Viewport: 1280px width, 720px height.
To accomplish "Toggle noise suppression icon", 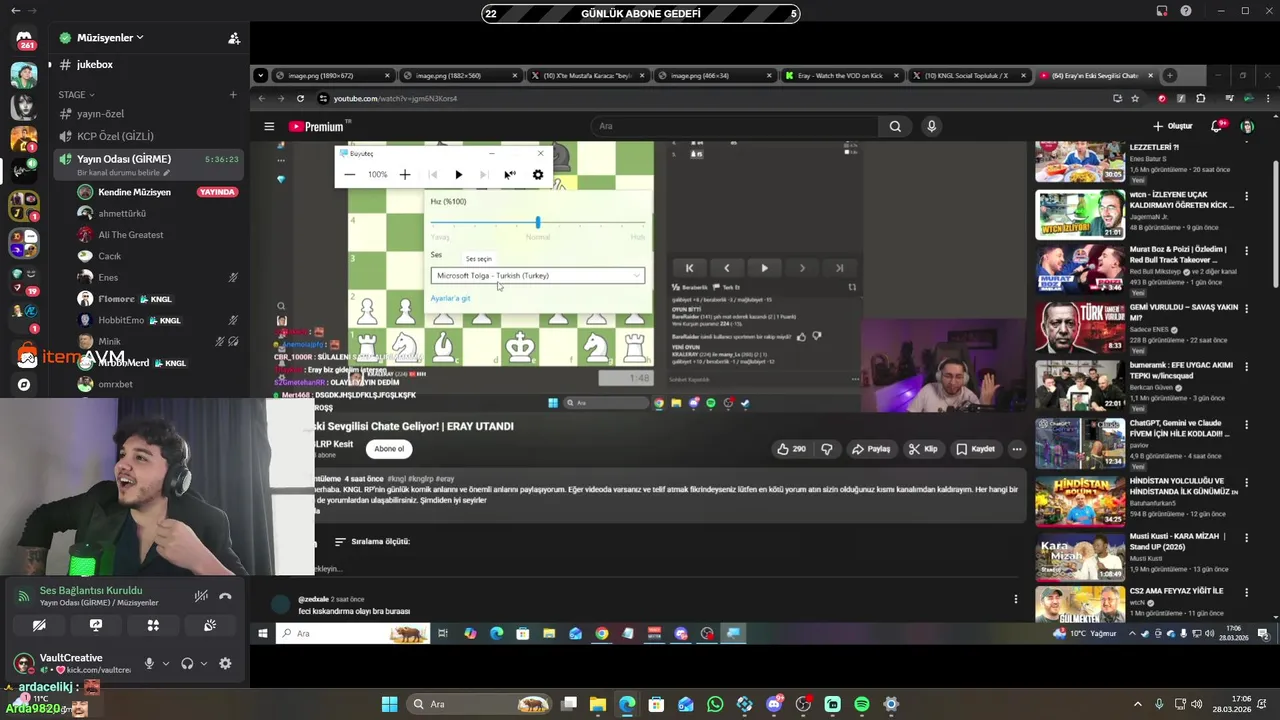I will coord(201,596).
